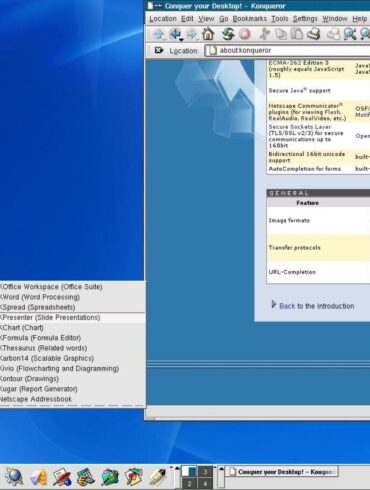370x490 pixels.
Task: Click the greyed Print Frame printer icon
Action: coord(334,34)
